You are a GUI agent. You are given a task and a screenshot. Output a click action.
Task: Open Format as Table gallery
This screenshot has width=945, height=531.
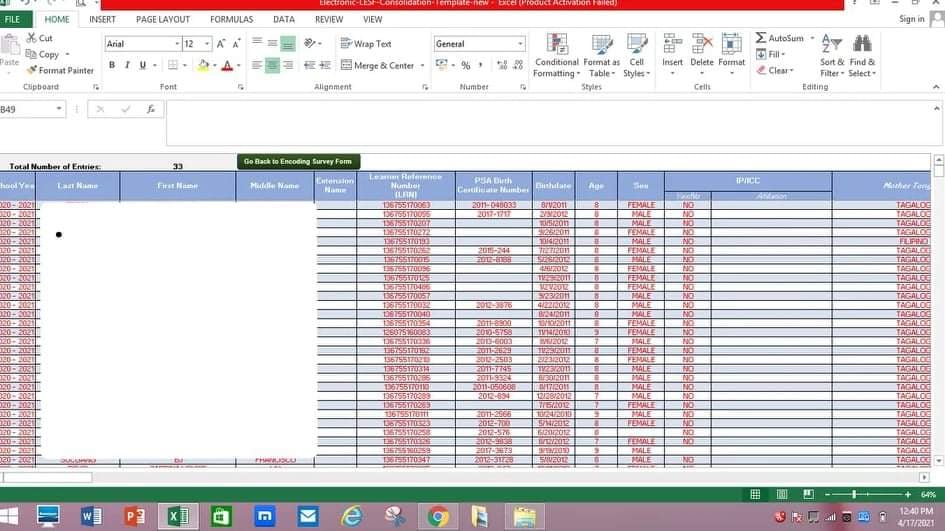tap(601, 55)
